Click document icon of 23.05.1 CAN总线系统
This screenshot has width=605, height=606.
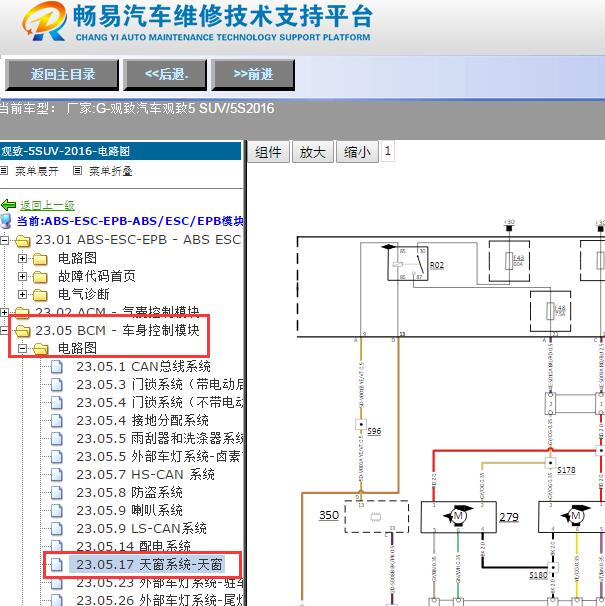pos(57,366)
